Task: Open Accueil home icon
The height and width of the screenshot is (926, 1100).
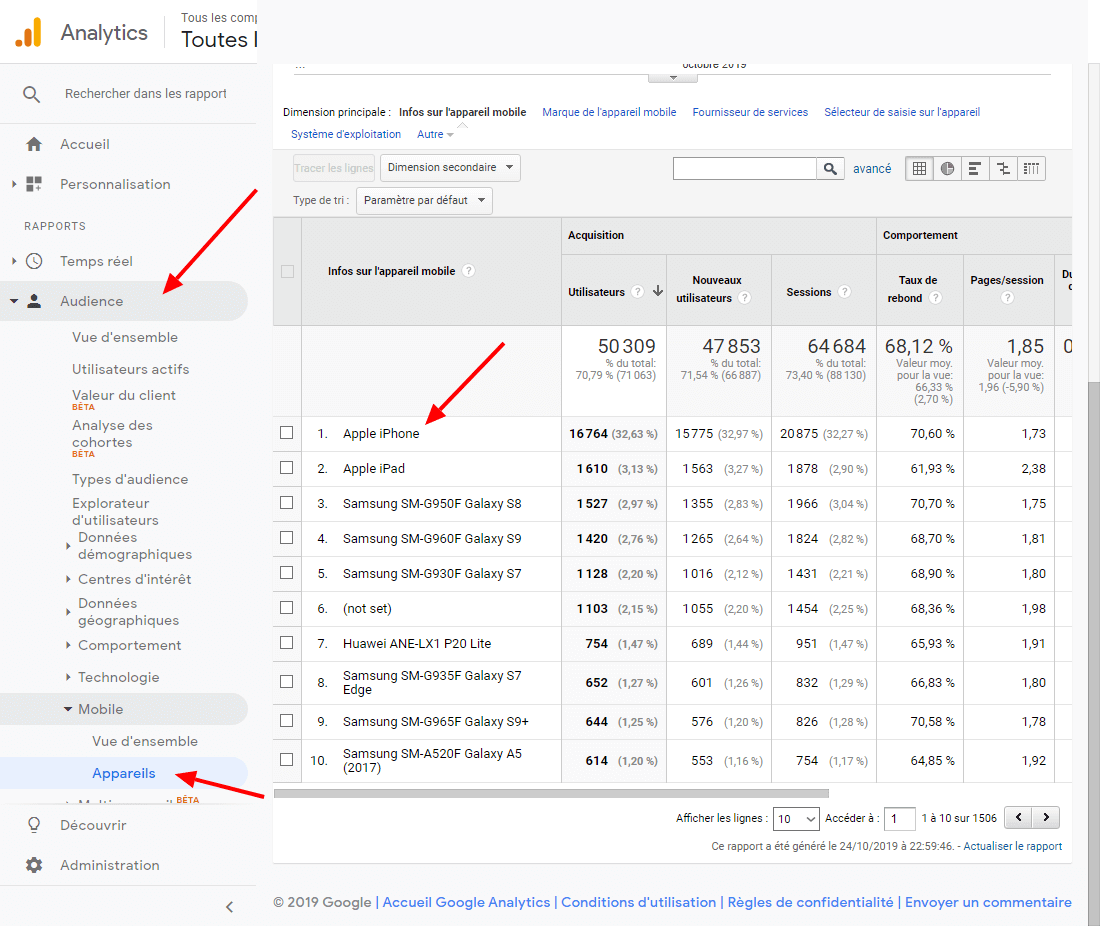Action: [34, 145]
